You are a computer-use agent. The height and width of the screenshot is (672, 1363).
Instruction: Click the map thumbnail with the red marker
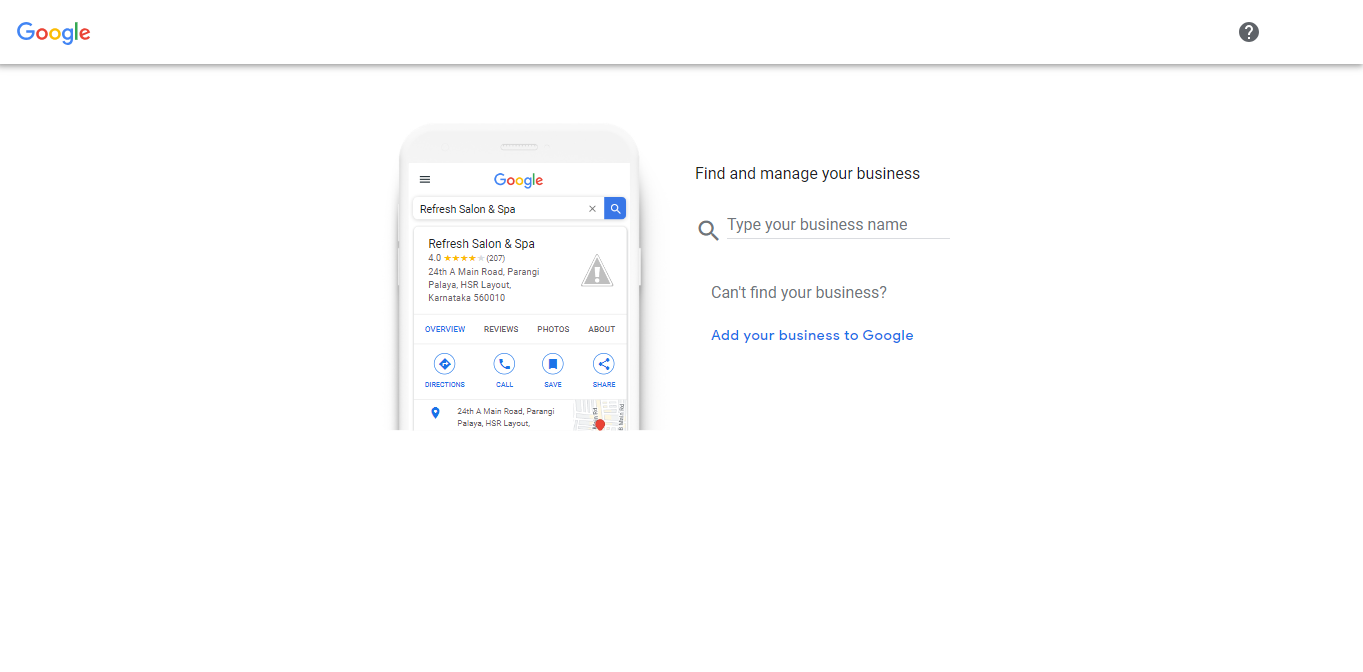[600, 415]
